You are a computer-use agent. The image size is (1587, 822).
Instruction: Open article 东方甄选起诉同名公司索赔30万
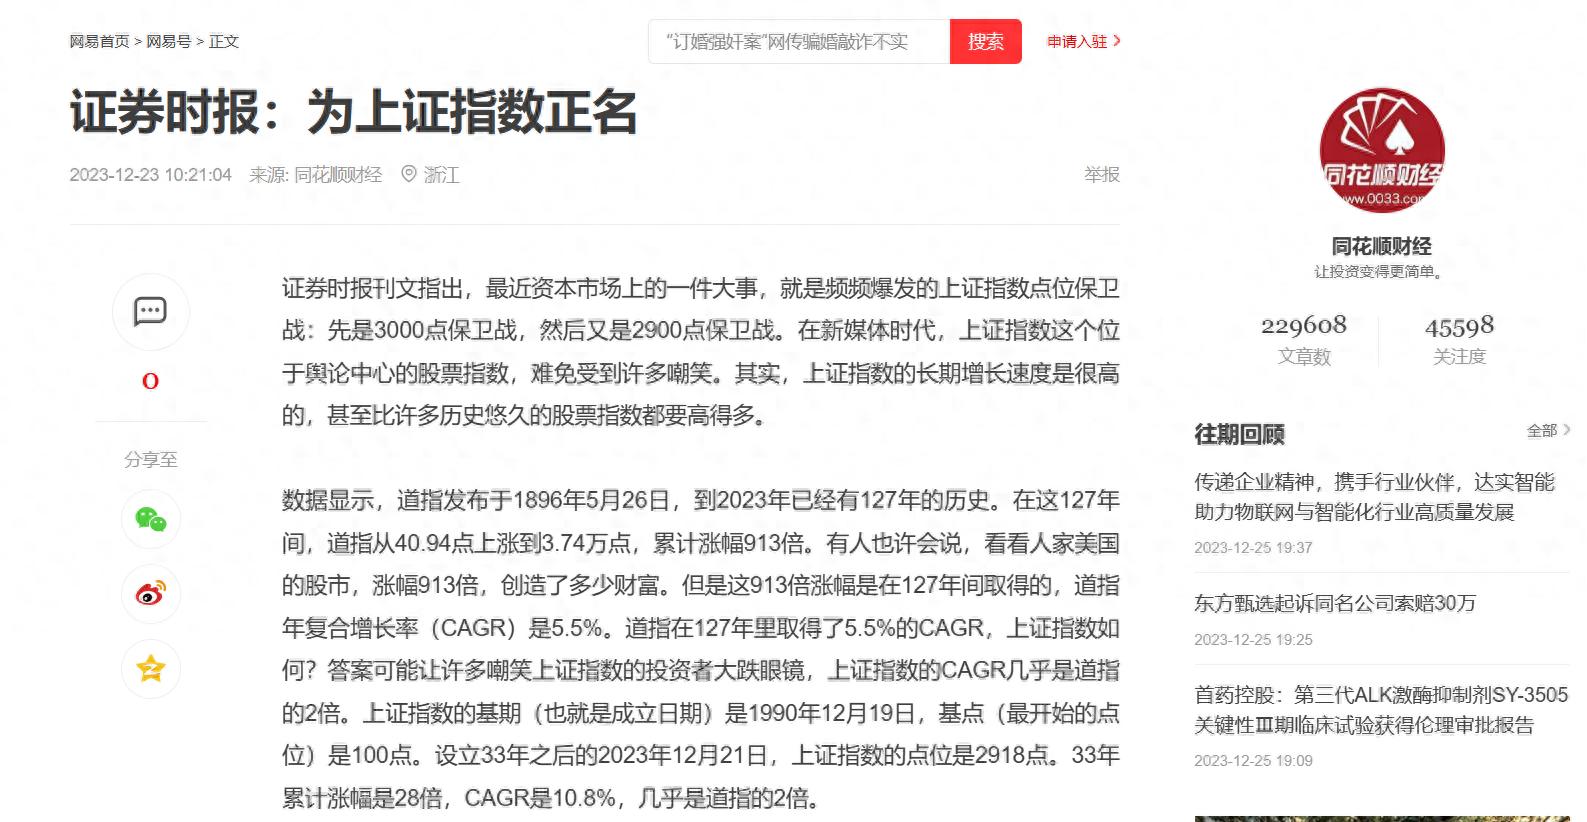[1335, 603]
